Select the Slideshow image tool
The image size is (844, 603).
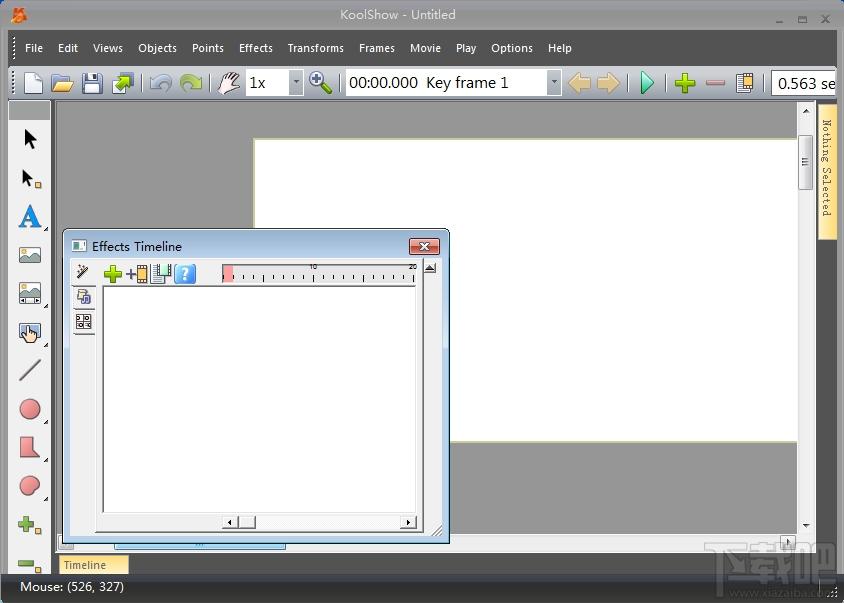30,293
